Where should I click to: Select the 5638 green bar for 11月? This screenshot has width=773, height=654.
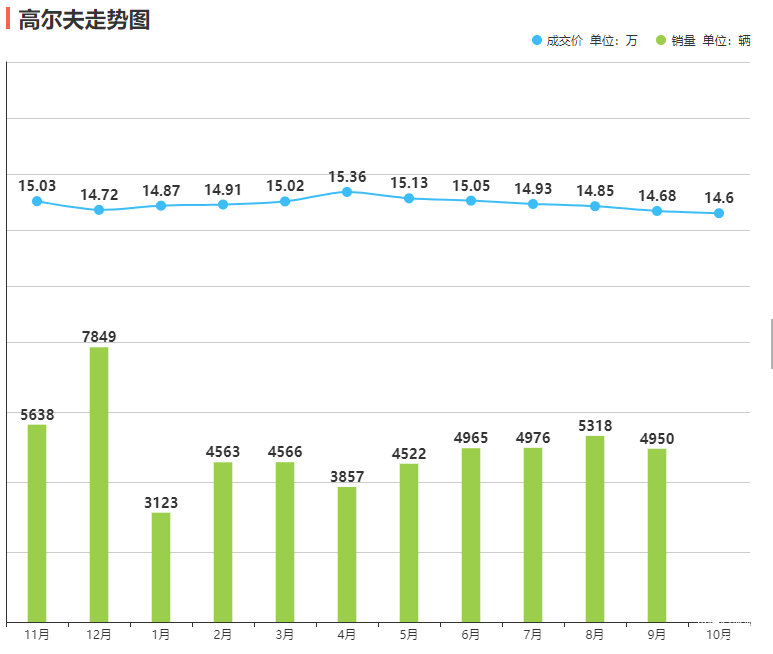click(37, 523)
